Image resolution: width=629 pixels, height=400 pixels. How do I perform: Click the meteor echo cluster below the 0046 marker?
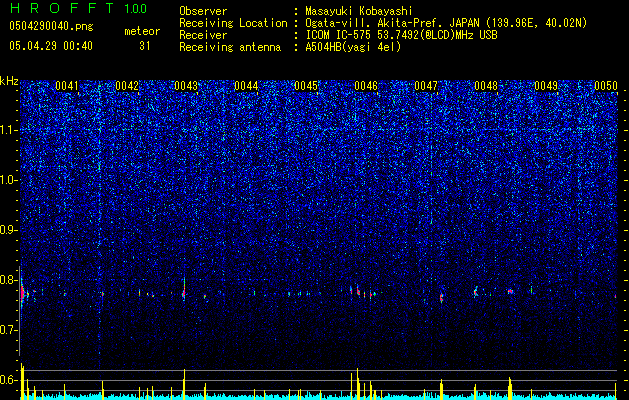[362, 292]
